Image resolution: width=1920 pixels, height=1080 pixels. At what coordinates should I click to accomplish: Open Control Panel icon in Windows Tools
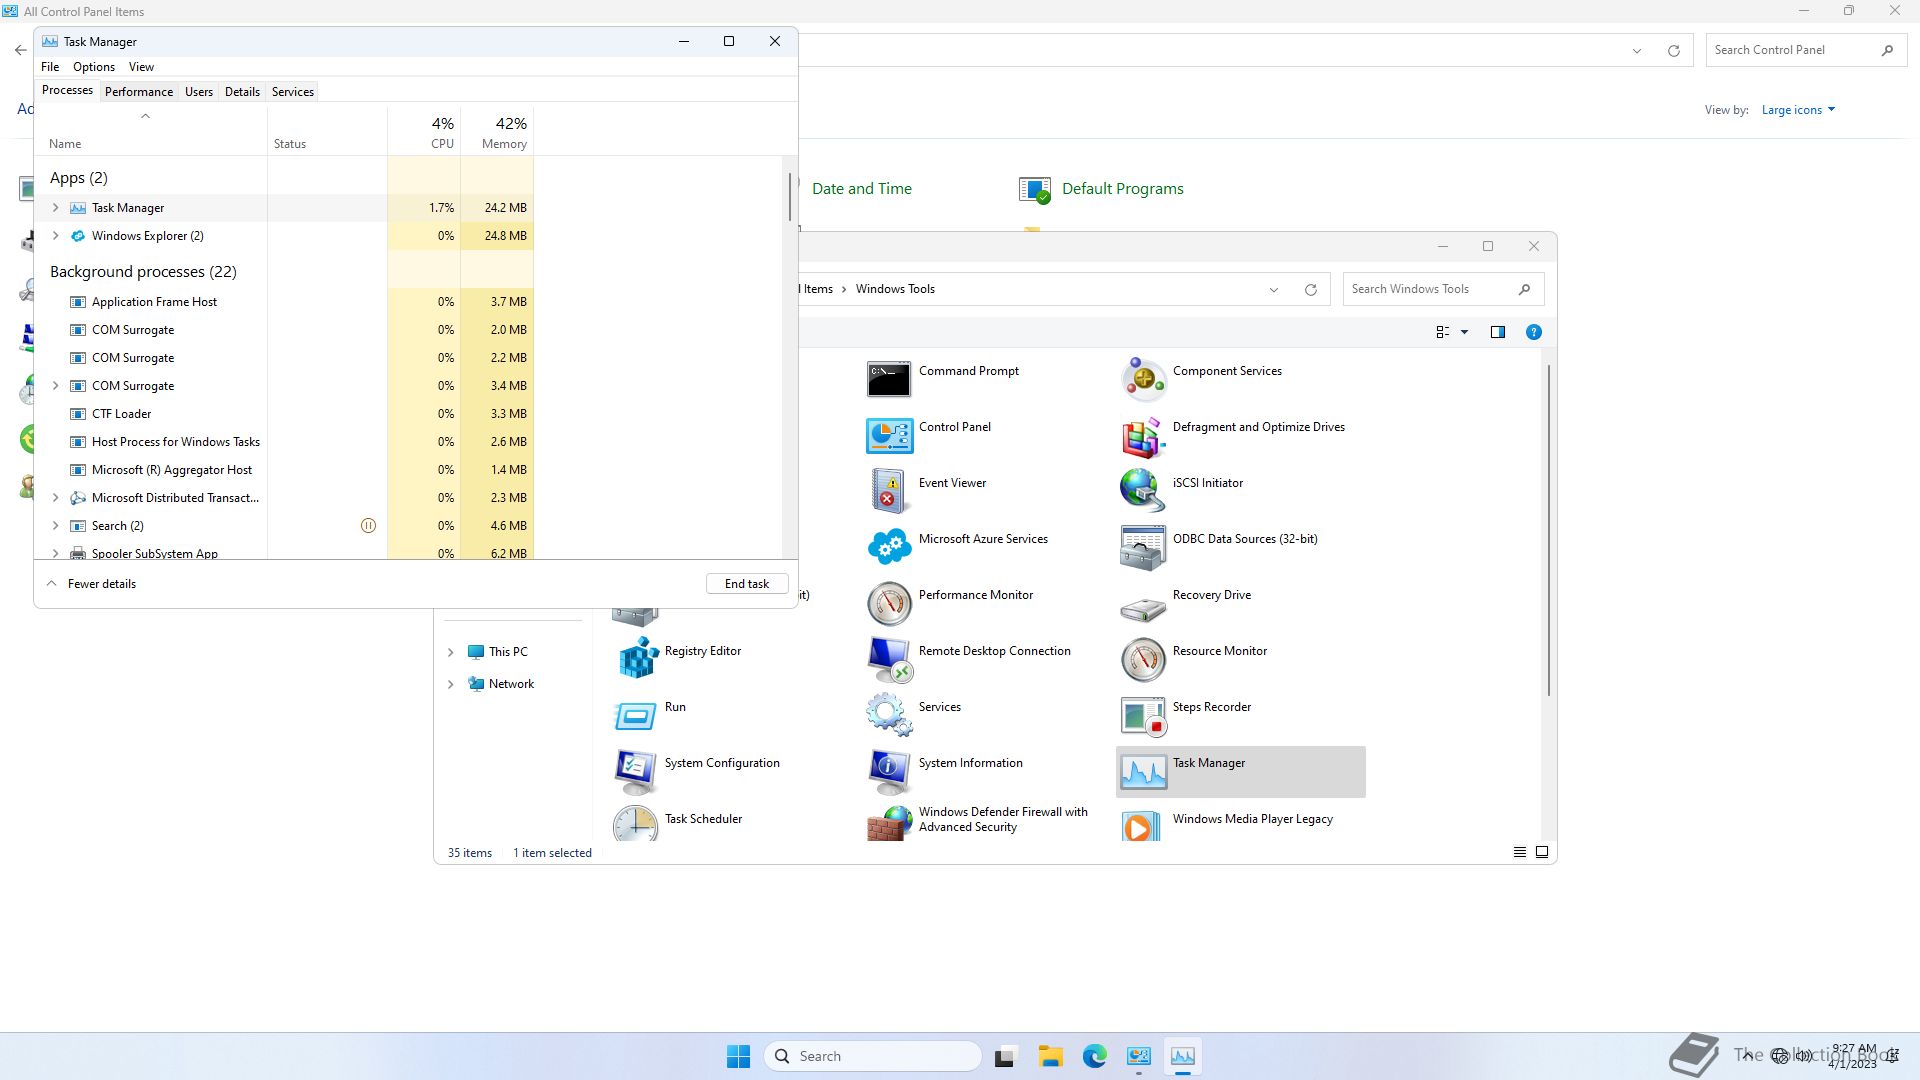888,436
